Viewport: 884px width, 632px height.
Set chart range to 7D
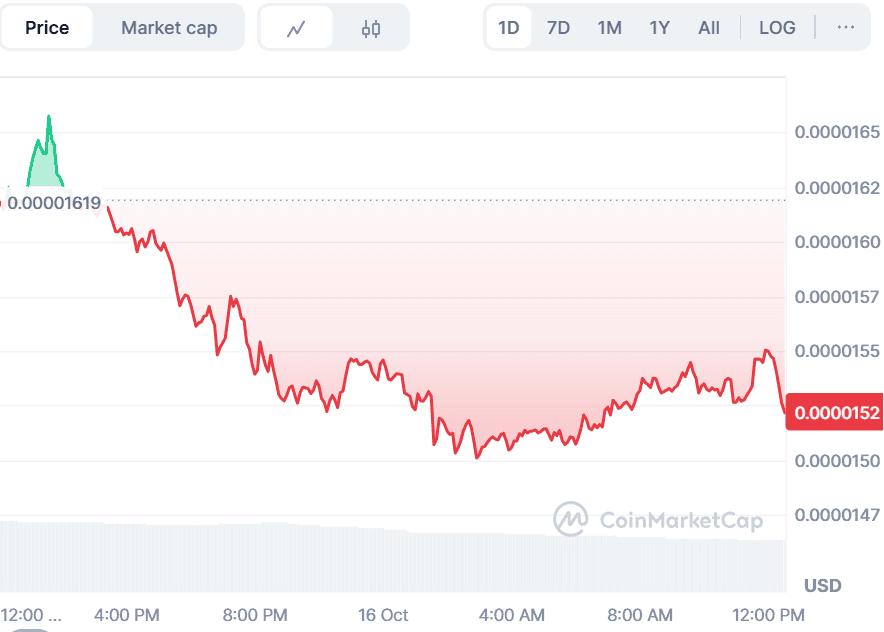(x=559, y=27)
